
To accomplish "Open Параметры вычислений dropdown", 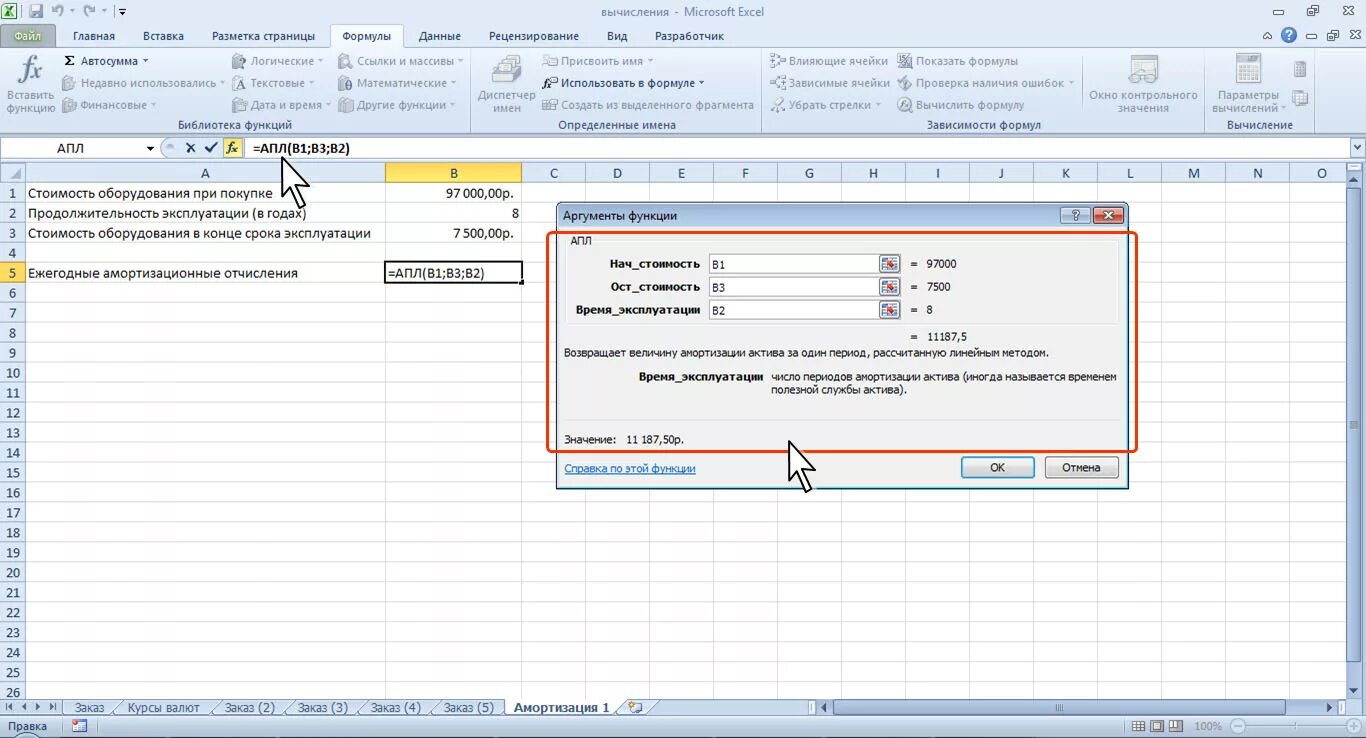I will click(1248, 85).
